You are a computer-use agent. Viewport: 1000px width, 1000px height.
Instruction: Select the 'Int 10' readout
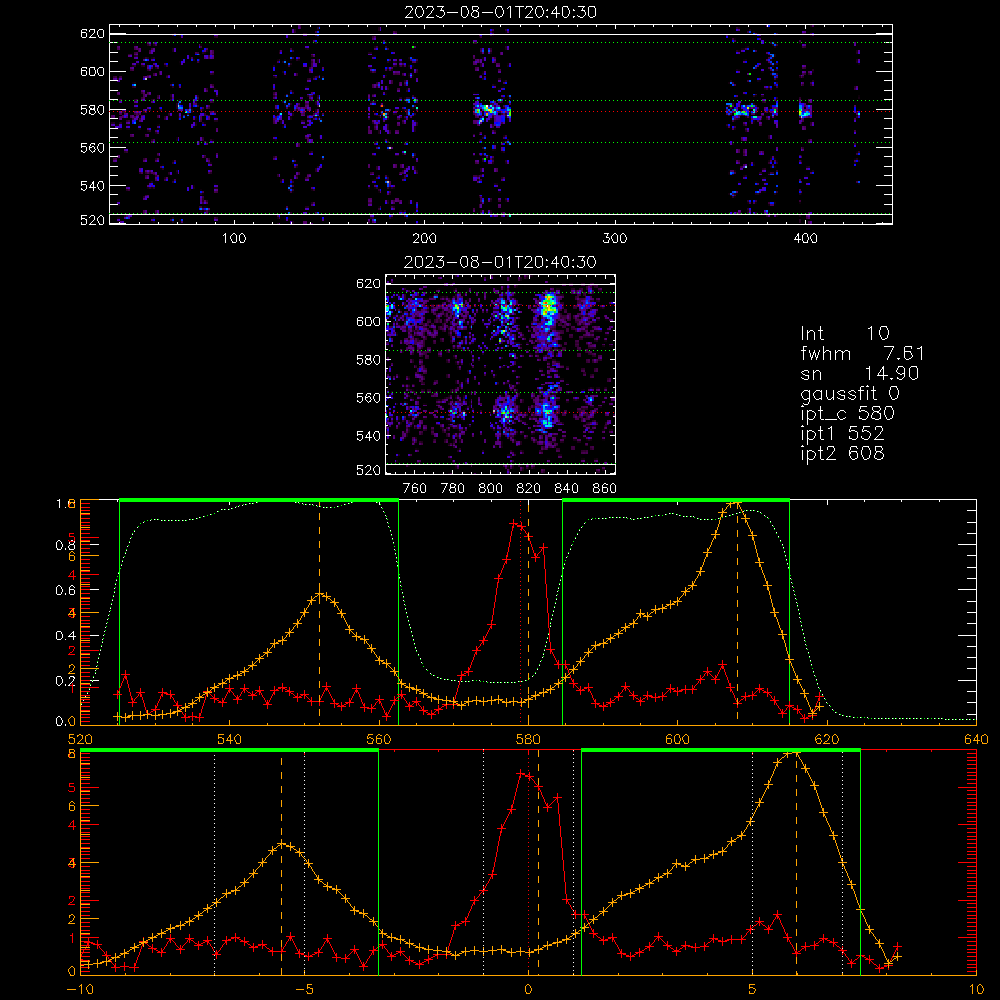tap(845, 333)
